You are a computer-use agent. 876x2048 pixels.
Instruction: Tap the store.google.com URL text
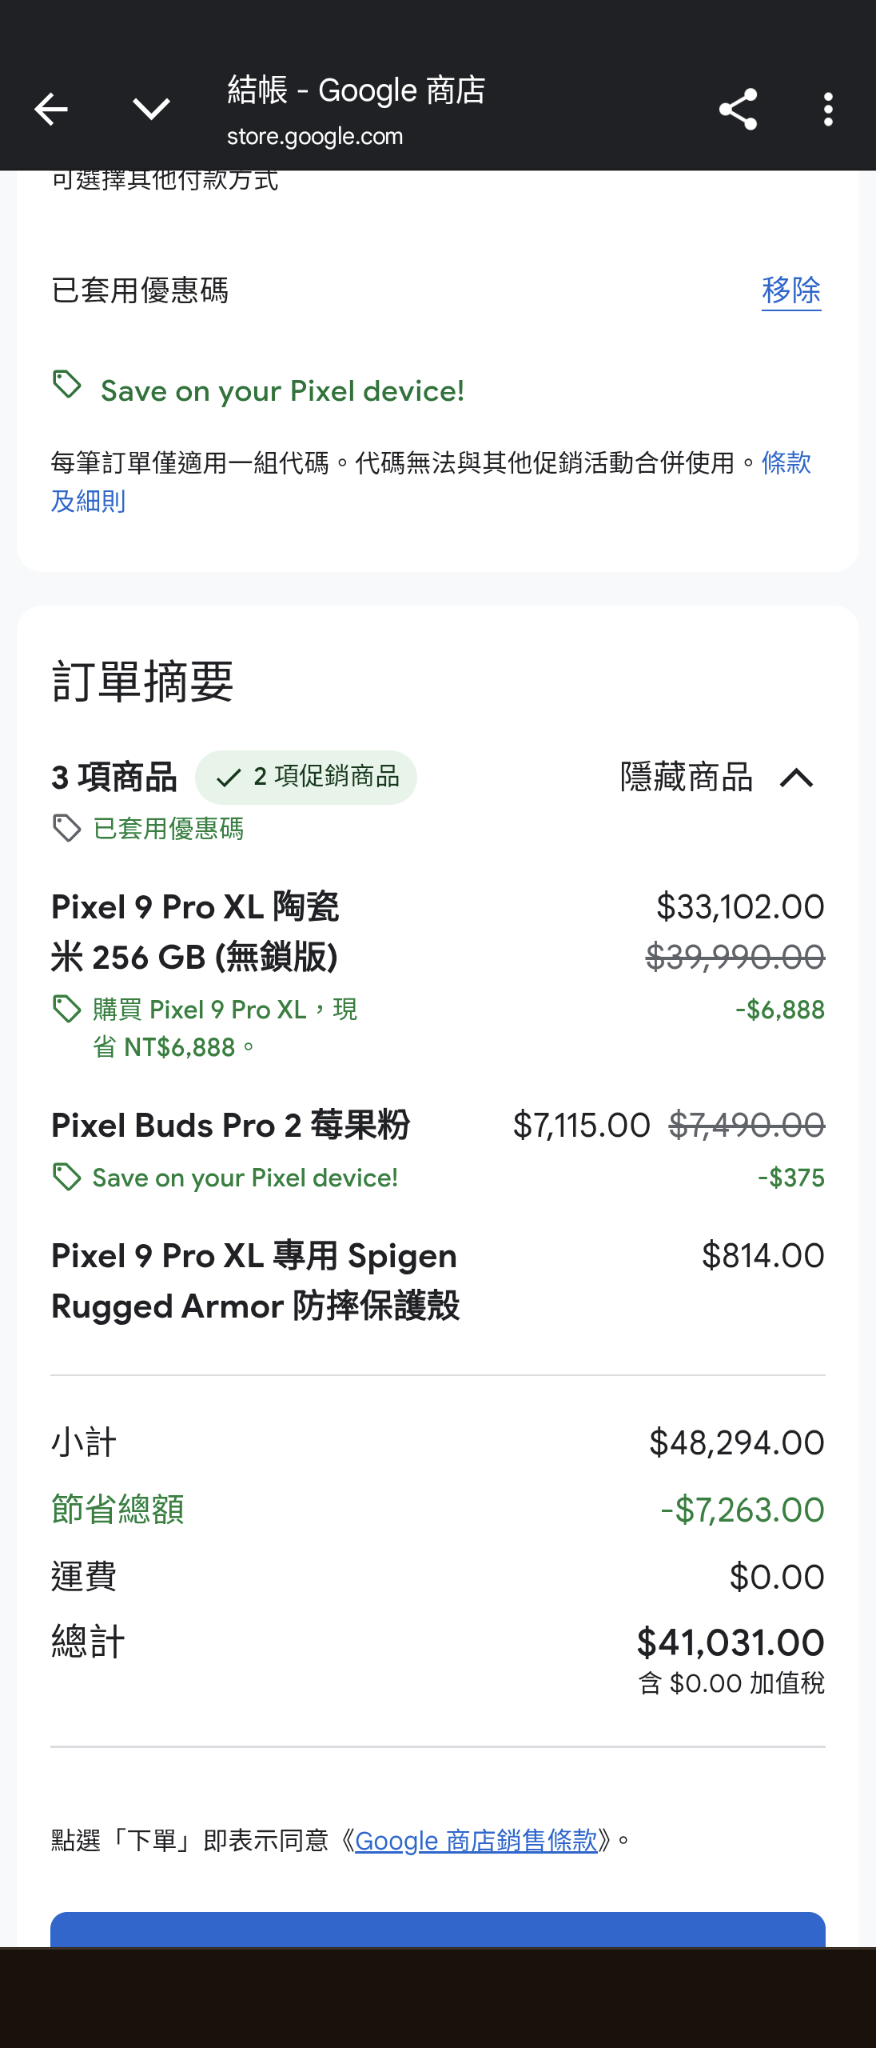[315, 137]
